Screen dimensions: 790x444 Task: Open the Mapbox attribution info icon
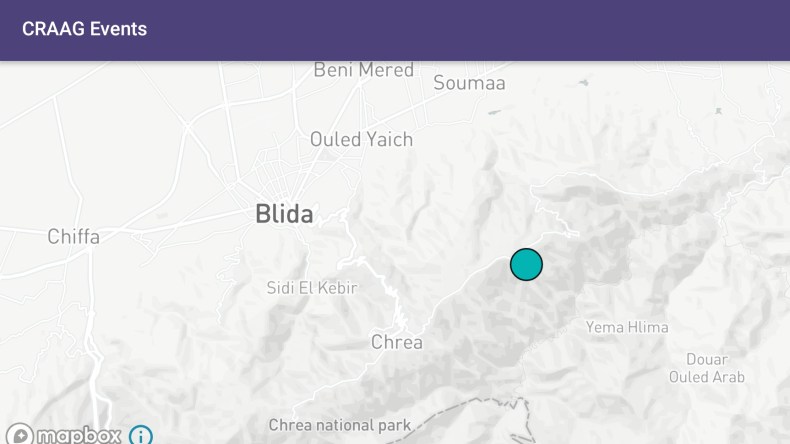click(141, 435)
